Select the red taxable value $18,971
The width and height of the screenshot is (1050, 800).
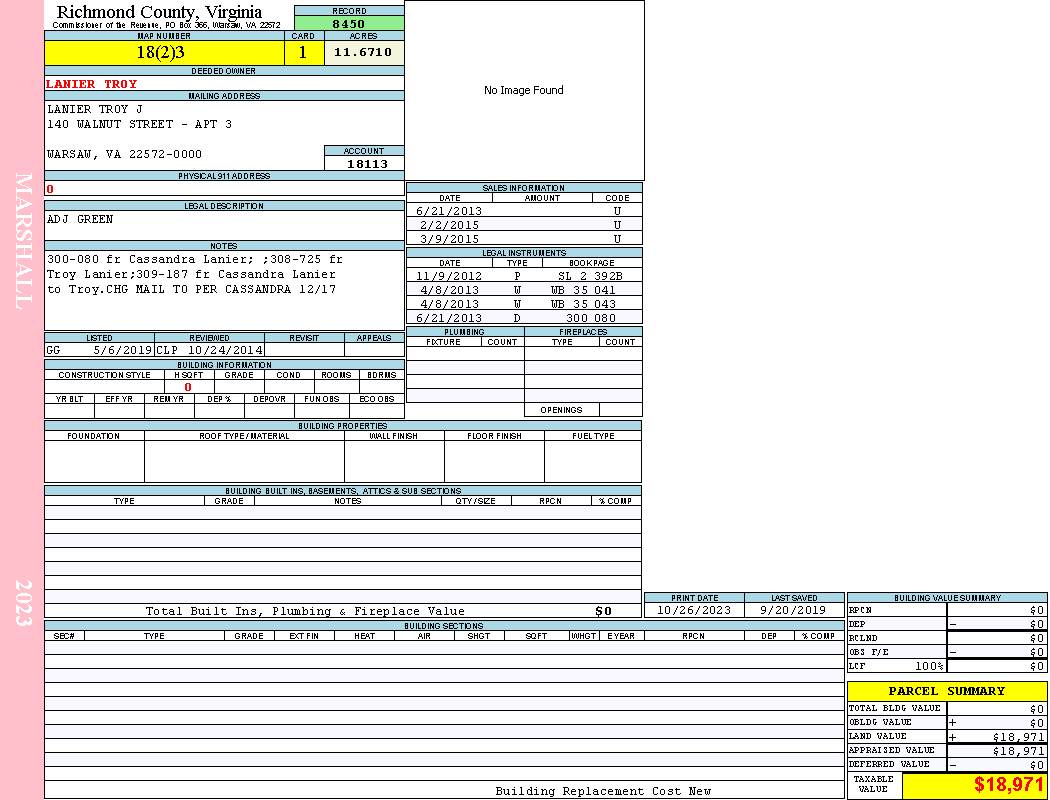1009,785
